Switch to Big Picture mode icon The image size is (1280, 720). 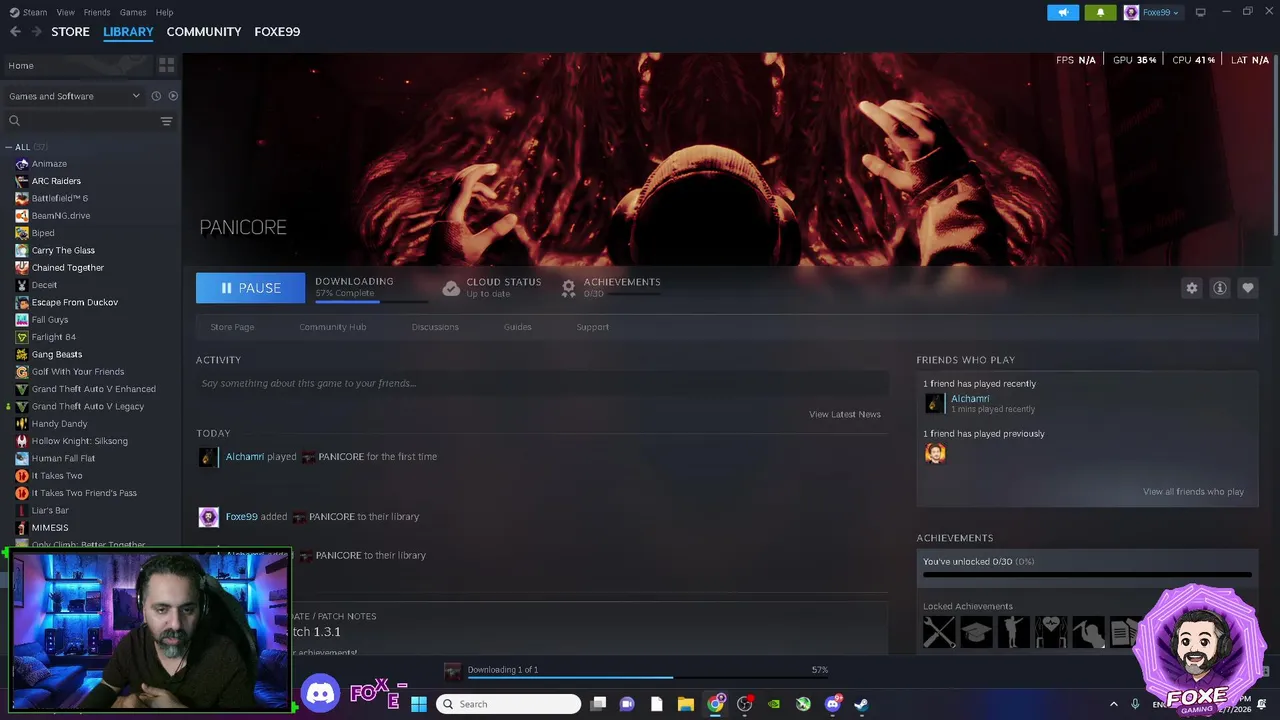(x=1200, y=12)
